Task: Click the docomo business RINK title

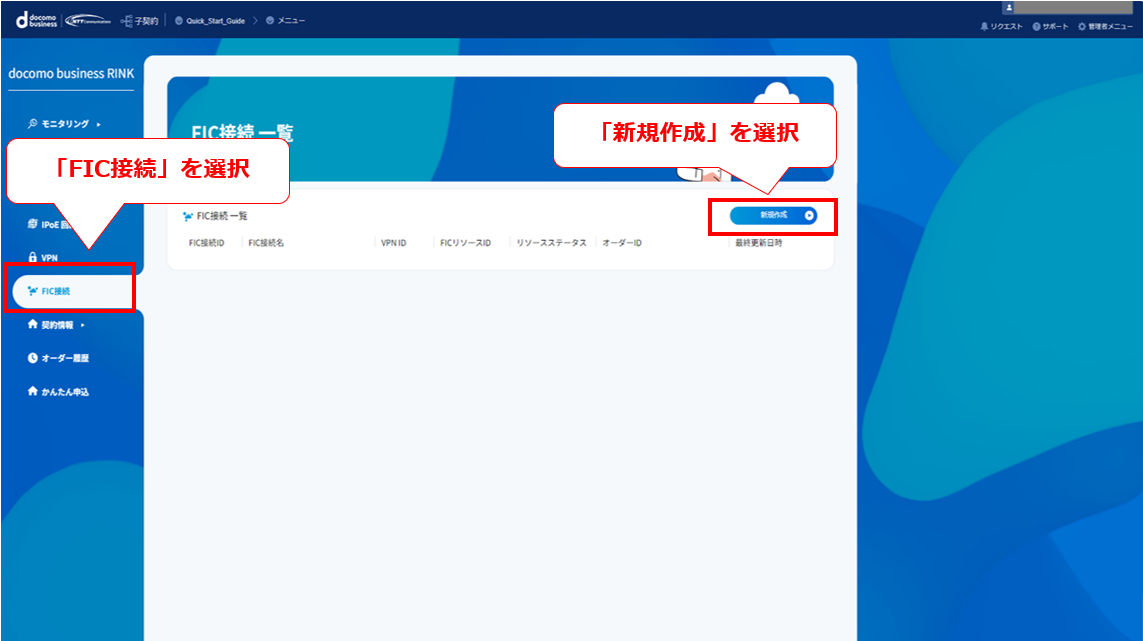Action: 71,74
